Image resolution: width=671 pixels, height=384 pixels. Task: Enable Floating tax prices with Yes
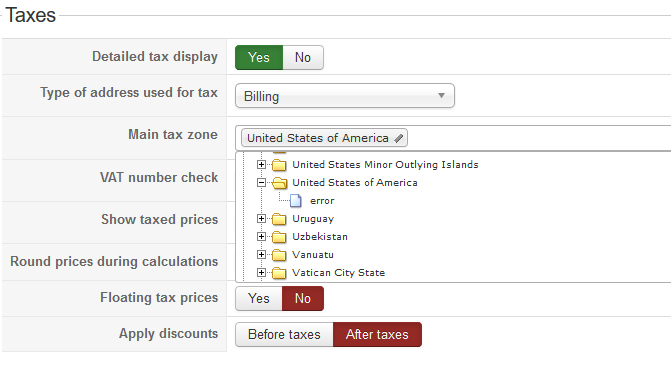pyautogui.click(x=259, y=298)
